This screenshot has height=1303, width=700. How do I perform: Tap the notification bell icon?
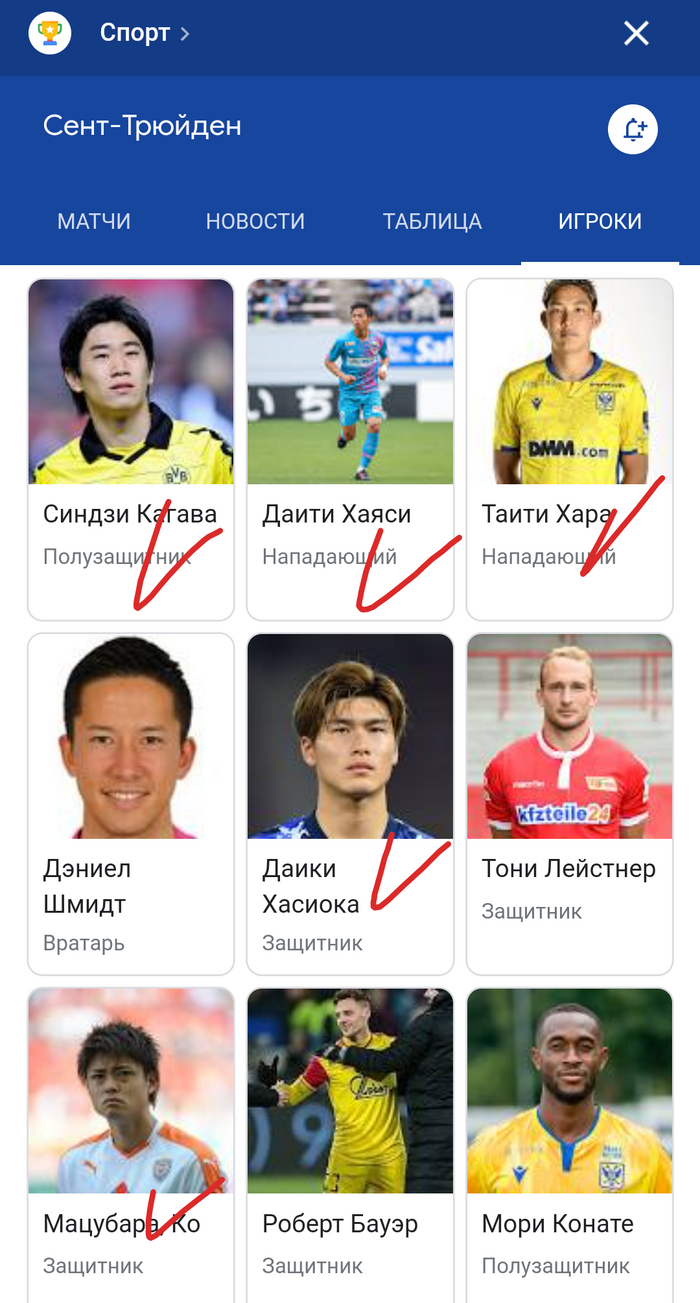[633, 130]
